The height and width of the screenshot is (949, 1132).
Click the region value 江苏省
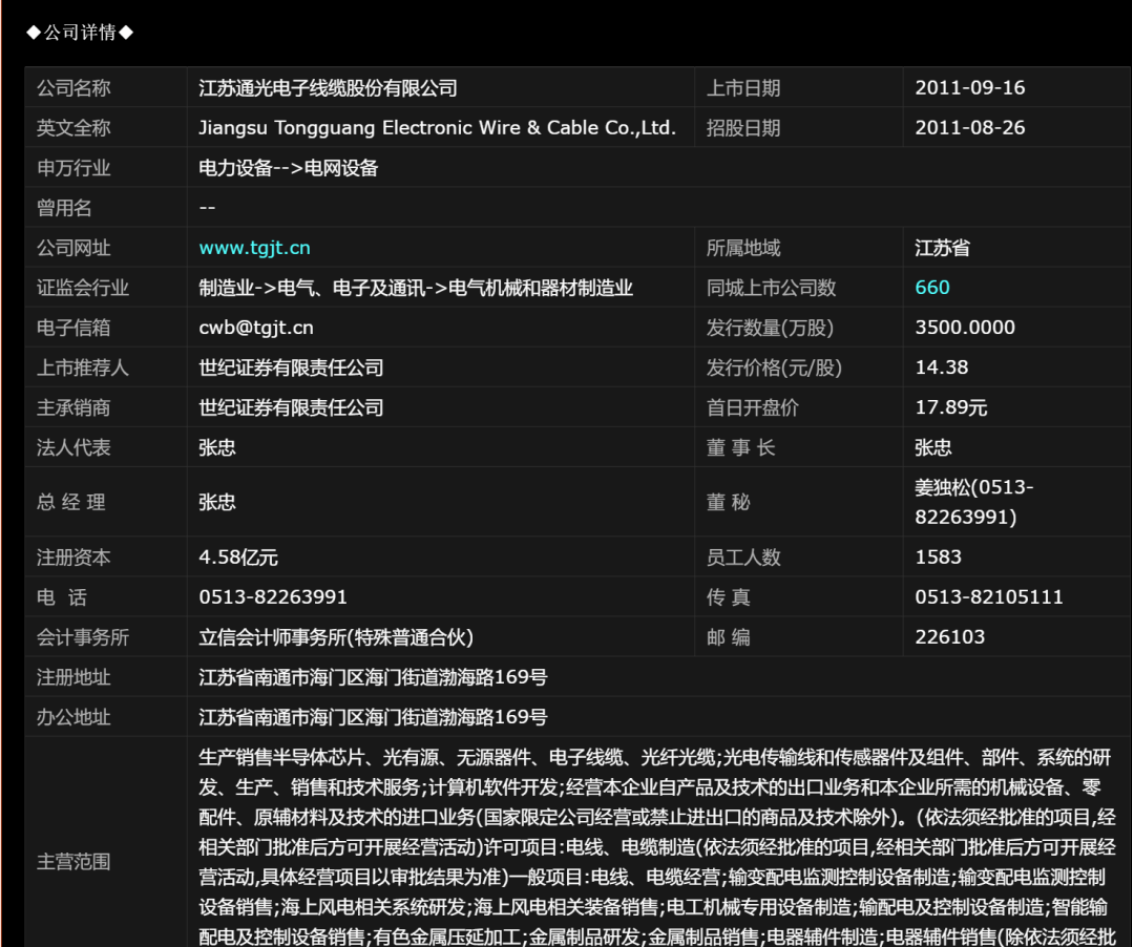pos(942,248)
